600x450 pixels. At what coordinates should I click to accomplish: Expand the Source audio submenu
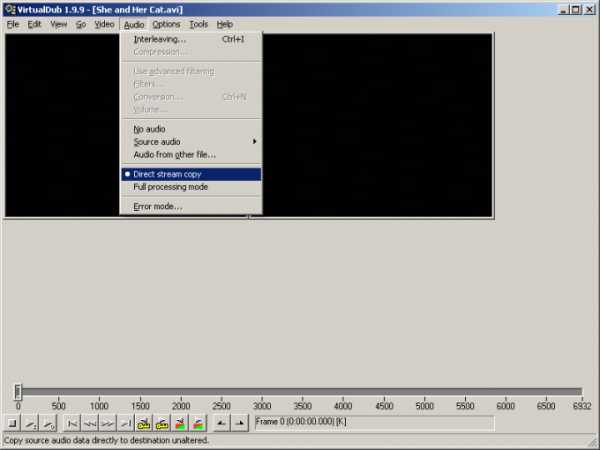(x=191, y=142)
